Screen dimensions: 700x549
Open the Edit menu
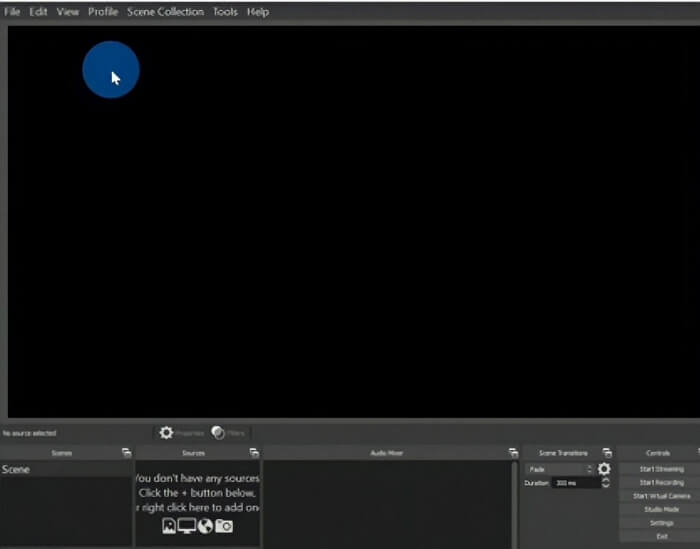click(38, 12)
